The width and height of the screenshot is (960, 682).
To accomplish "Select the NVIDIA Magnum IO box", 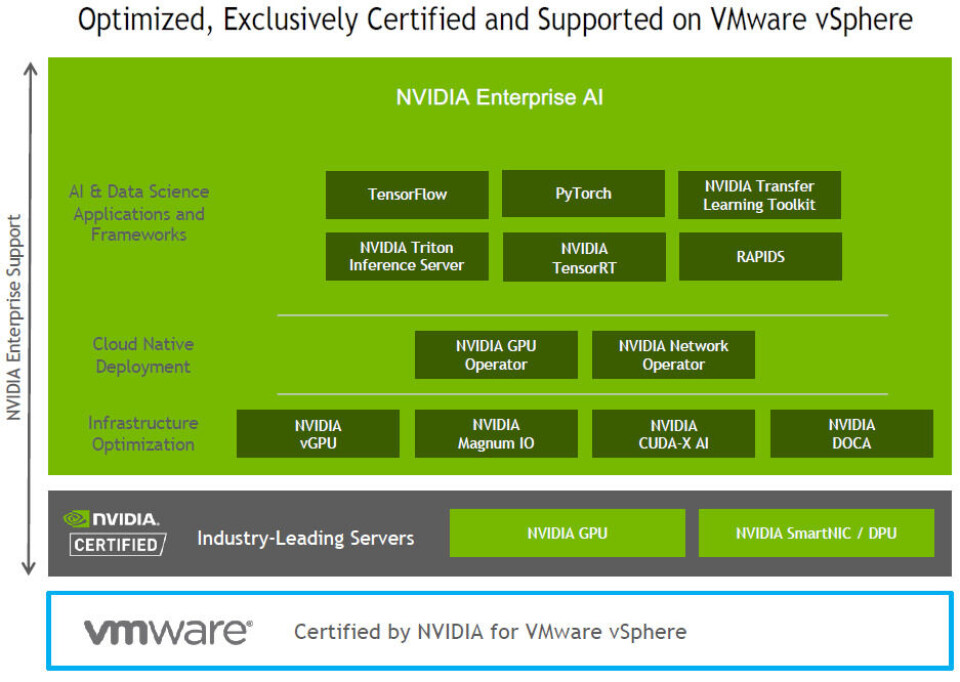I will tap(496, 434).
